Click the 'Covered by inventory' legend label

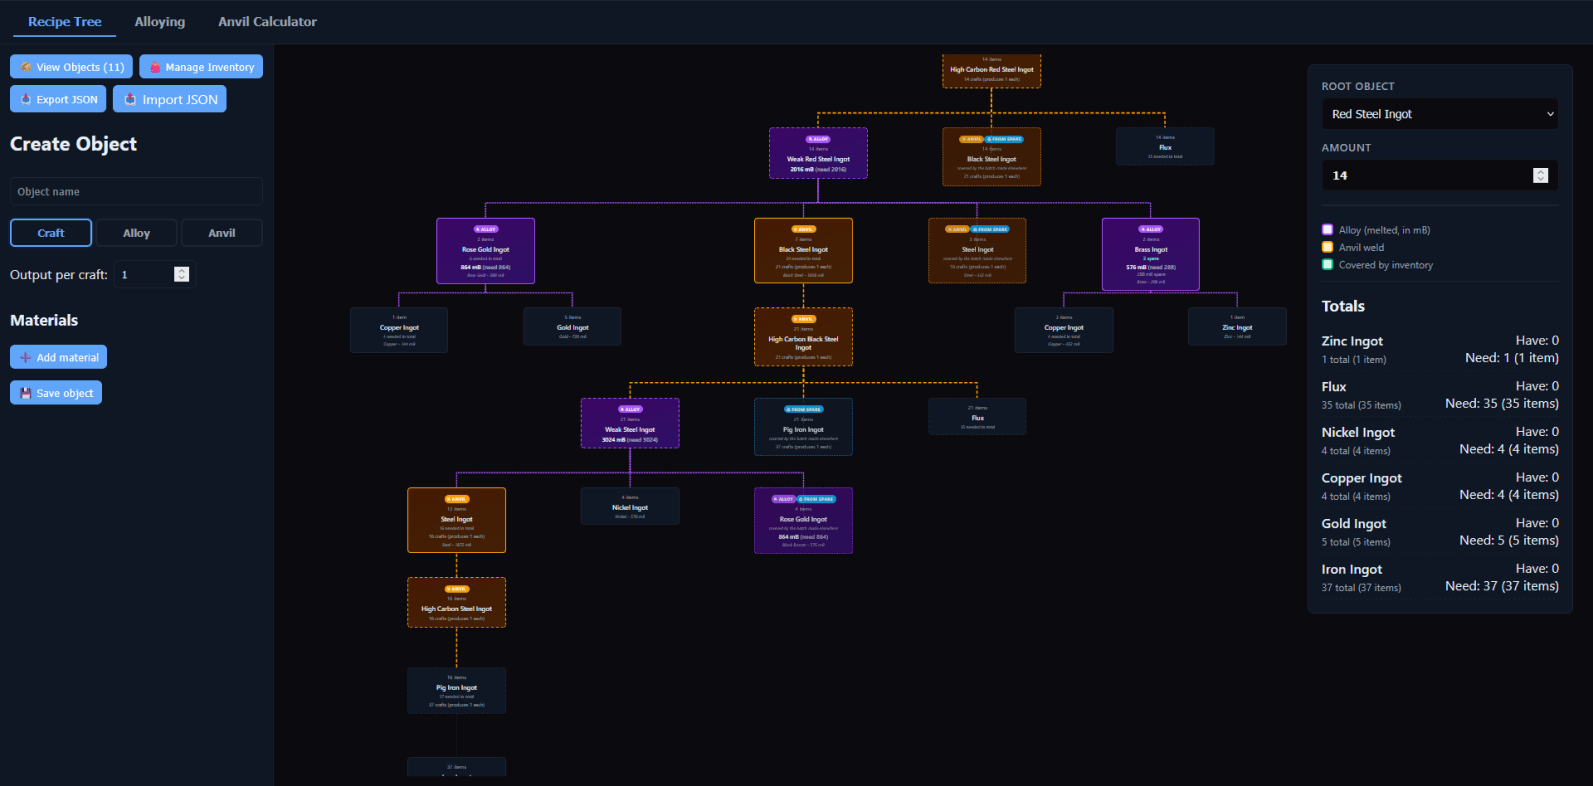click(1386, 265)
